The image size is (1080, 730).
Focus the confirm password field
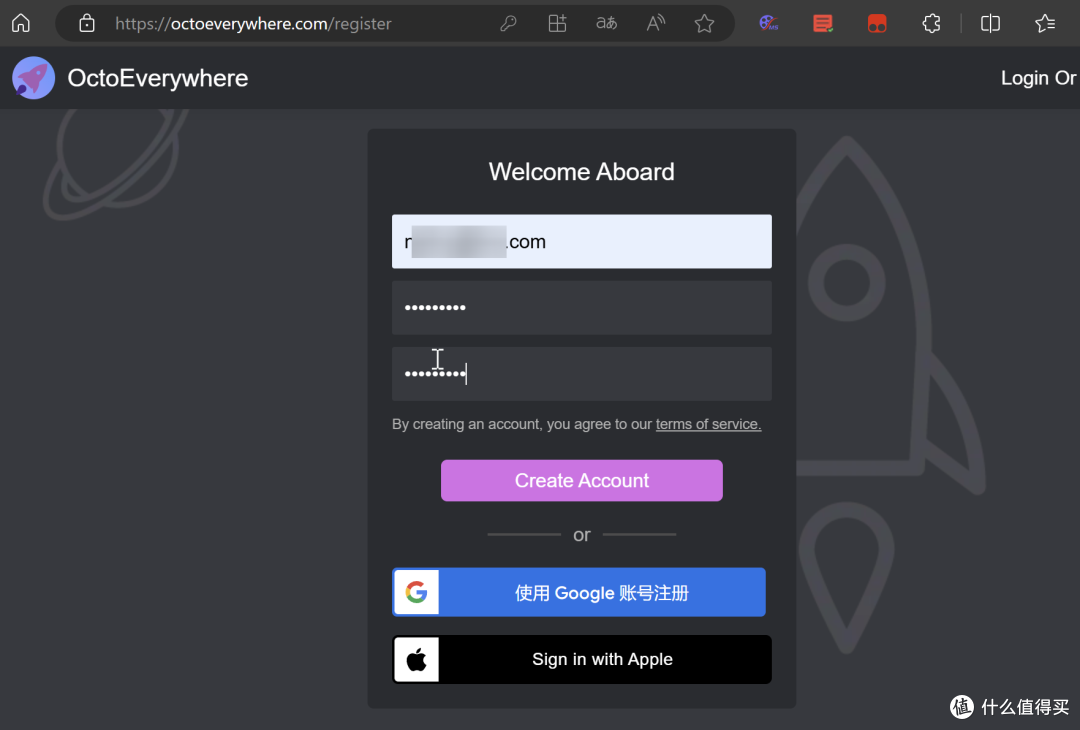click(x=581, y=373)
